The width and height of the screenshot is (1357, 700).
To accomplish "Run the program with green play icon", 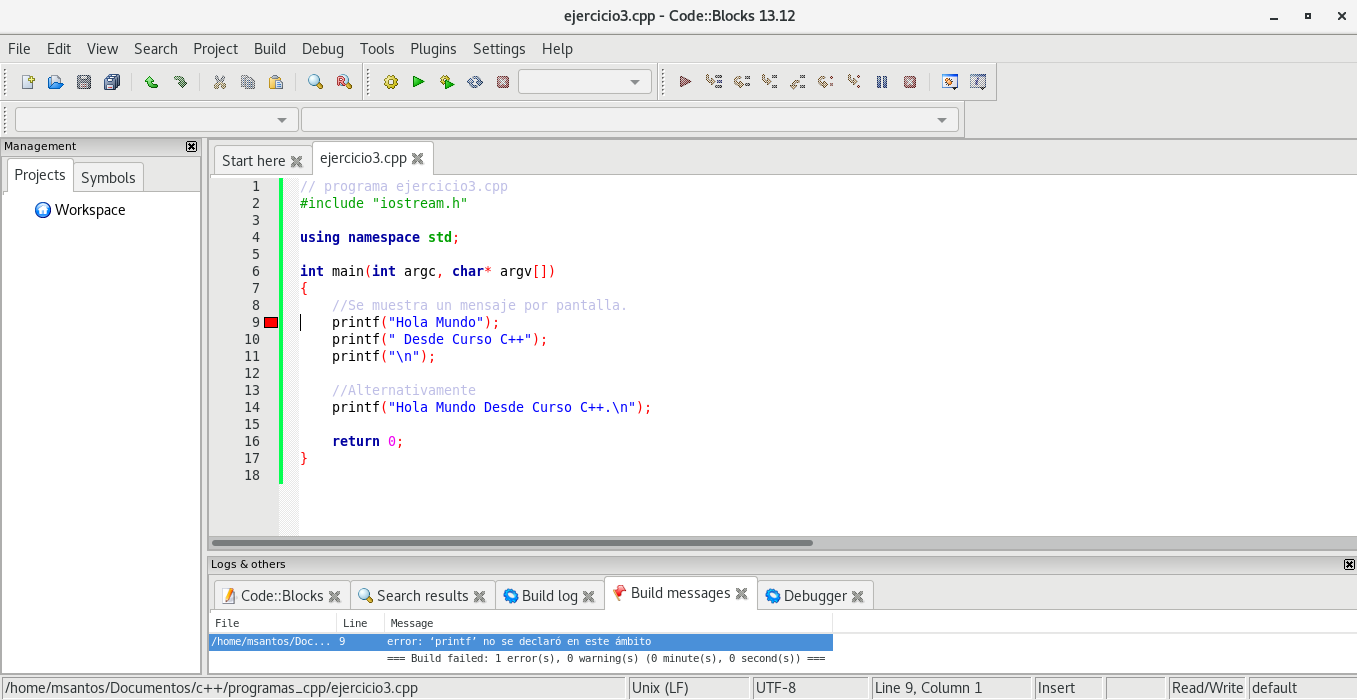I will click(418, 82).
